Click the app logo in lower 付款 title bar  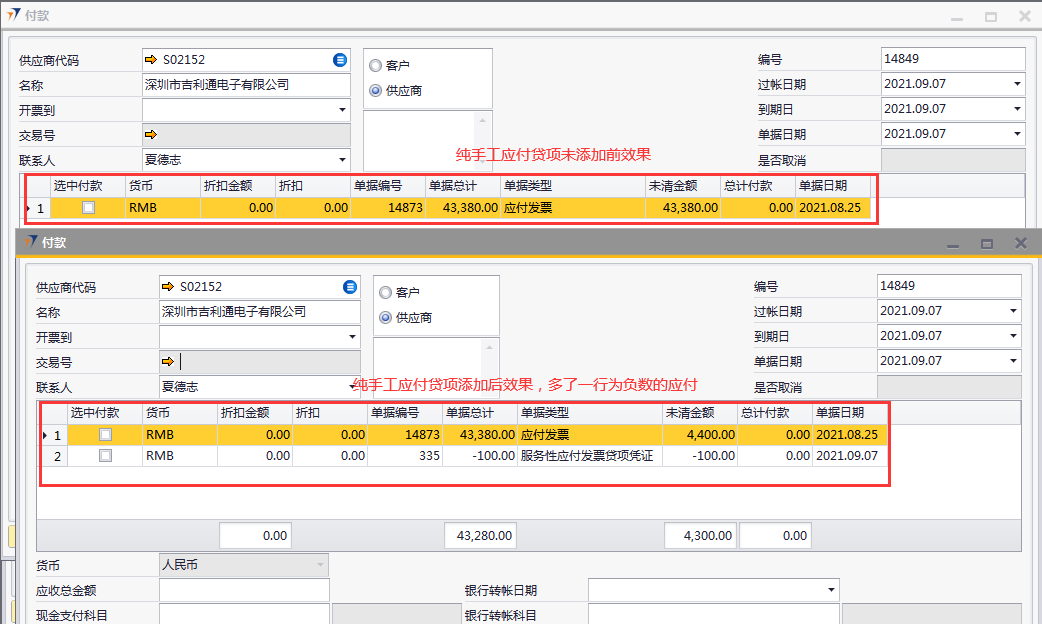[28, 242]
